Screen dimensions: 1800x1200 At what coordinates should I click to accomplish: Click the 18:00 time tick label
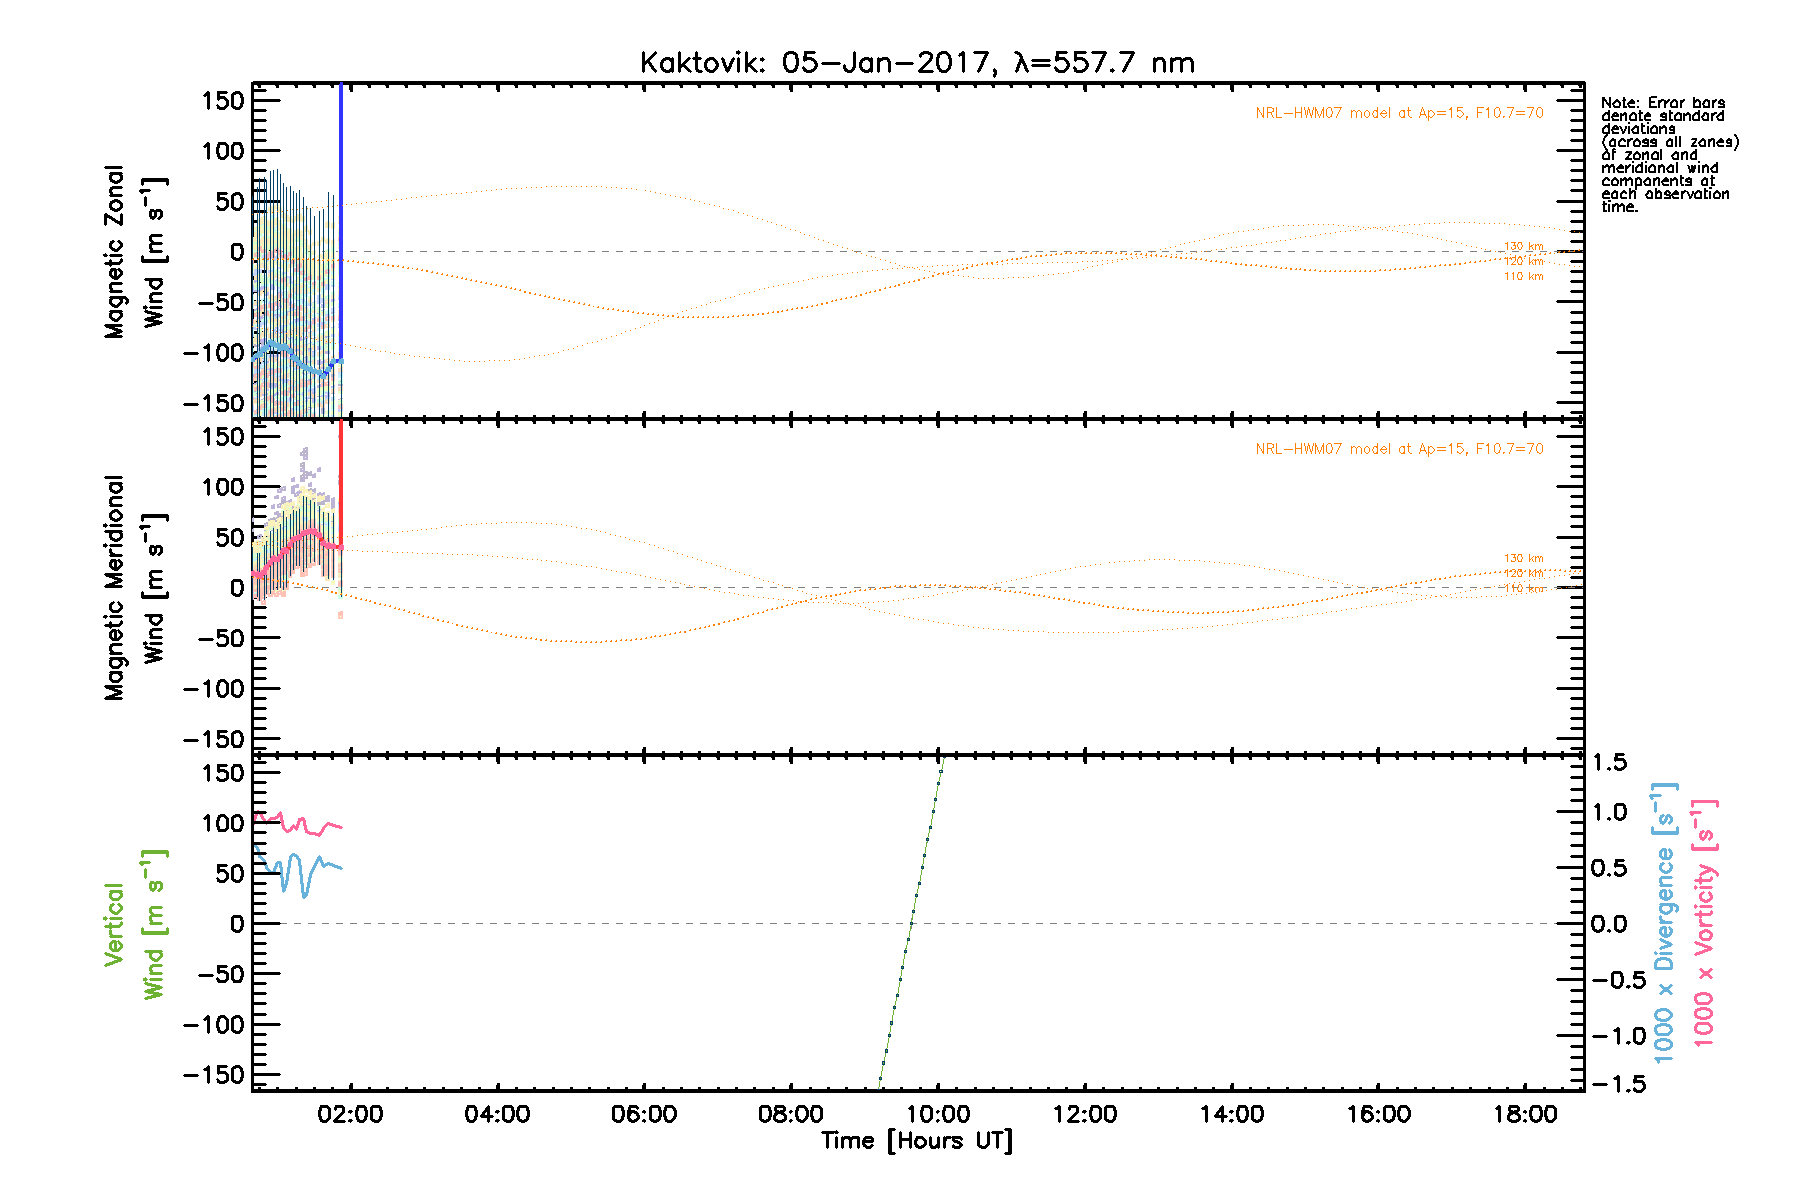[1525, 1114]
